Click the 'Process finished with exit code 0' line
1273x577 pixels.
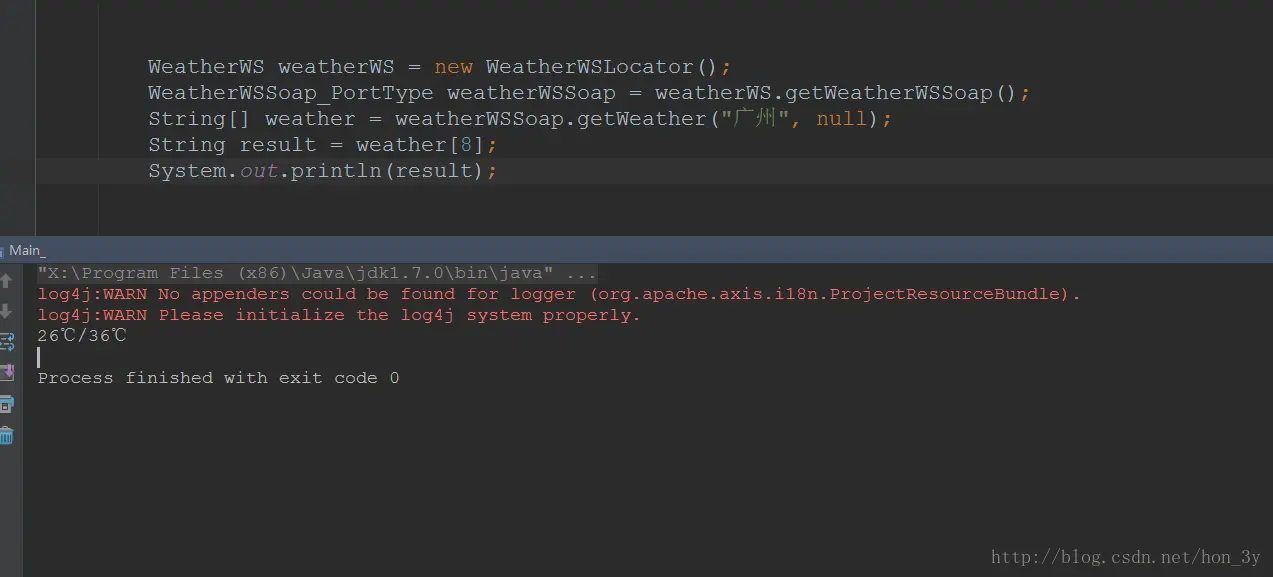click(218, 378)
